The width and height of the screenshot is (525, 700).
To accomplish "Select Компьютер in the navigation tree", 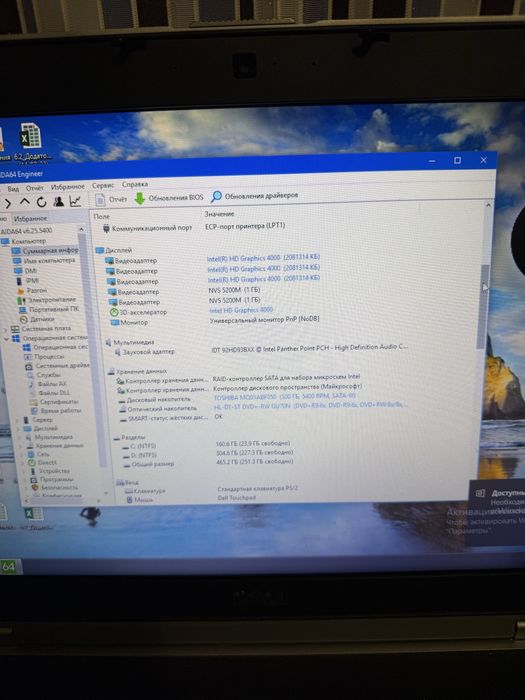I will pyautogui.click(x=24, y=241).
